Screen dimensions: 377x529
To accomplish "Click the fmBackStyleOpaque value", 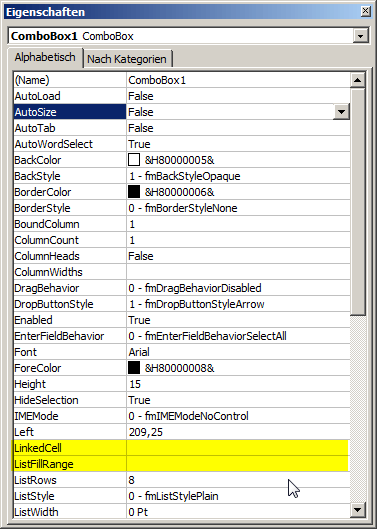I will point(238,176).
